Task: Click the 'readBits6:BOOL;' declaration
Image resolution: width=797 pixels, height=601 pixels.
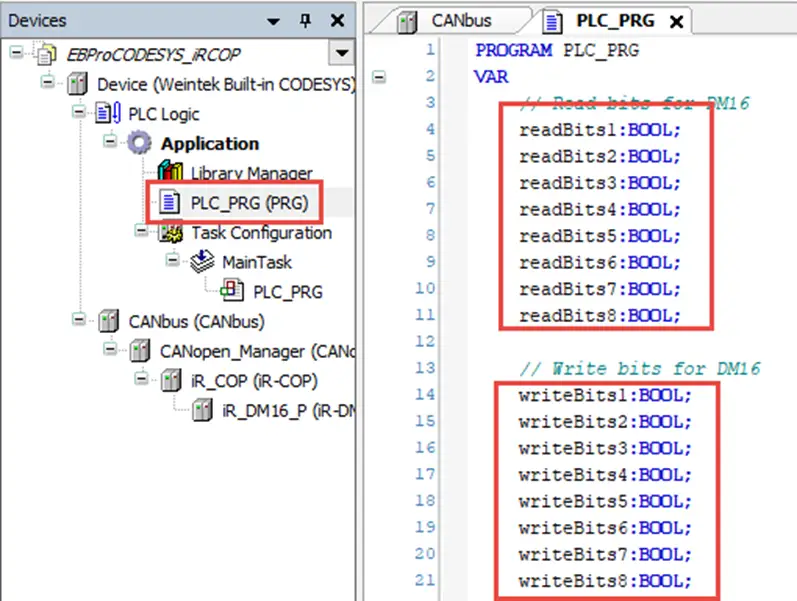Action: [599, 262]
